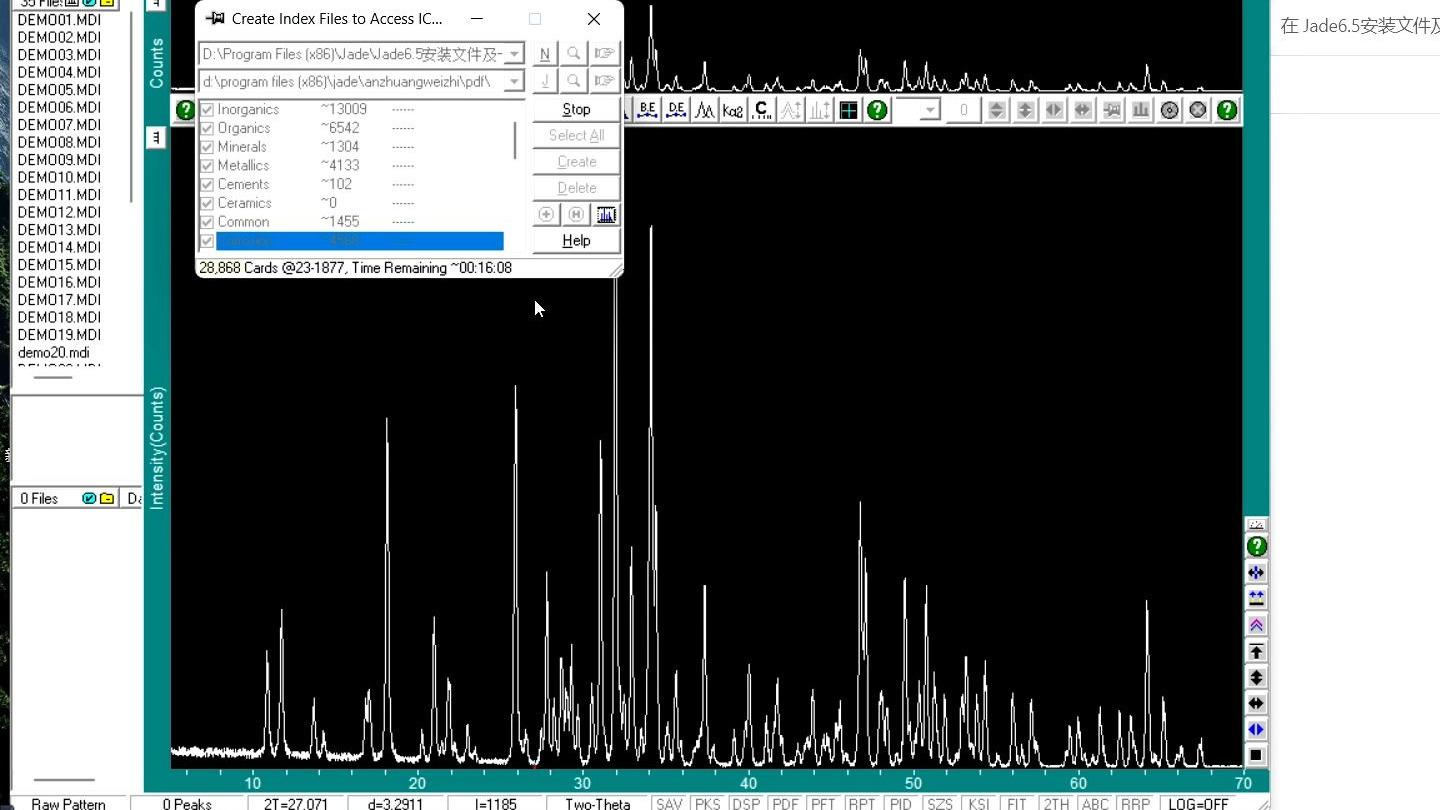Select the peak profile fitting icon
The width and height of the screenshot is (1440, 810).
click(x=705, y=110)
